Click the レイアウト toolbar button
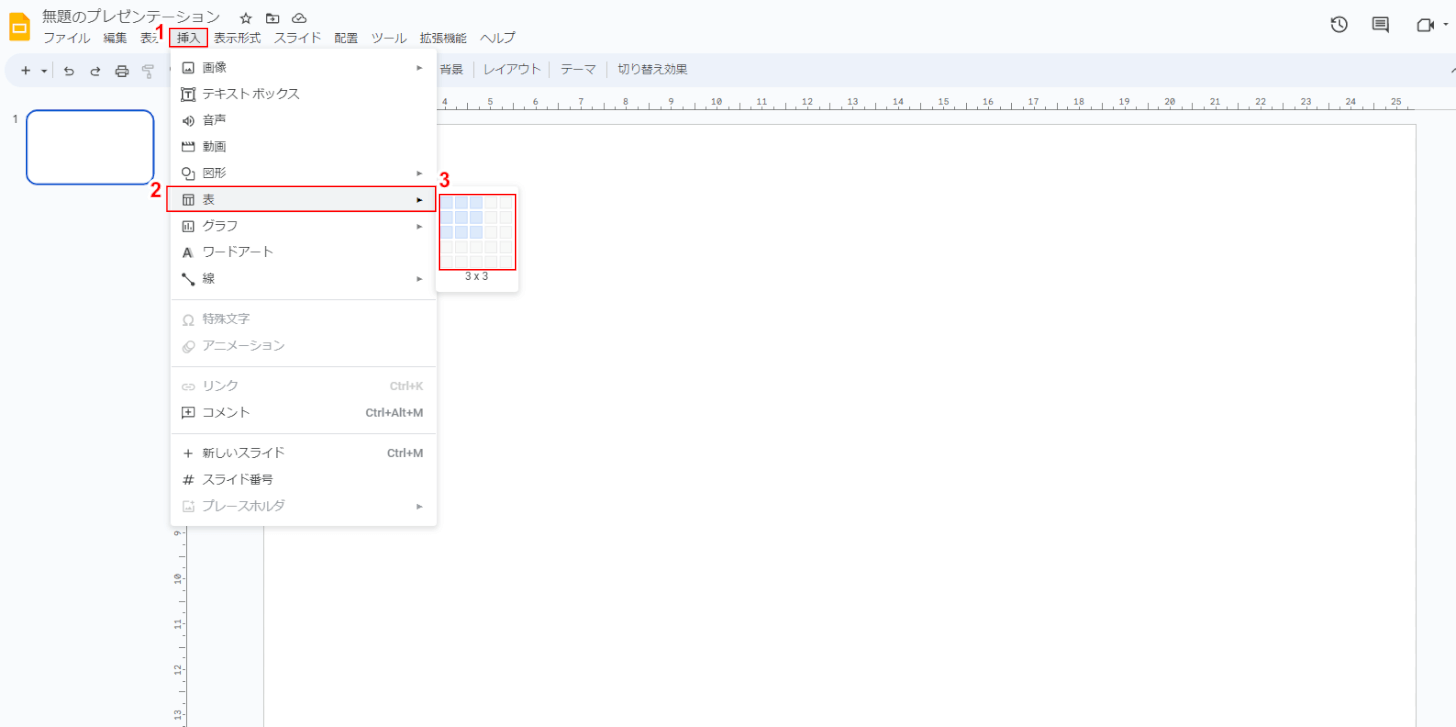 tap(512, 70)
